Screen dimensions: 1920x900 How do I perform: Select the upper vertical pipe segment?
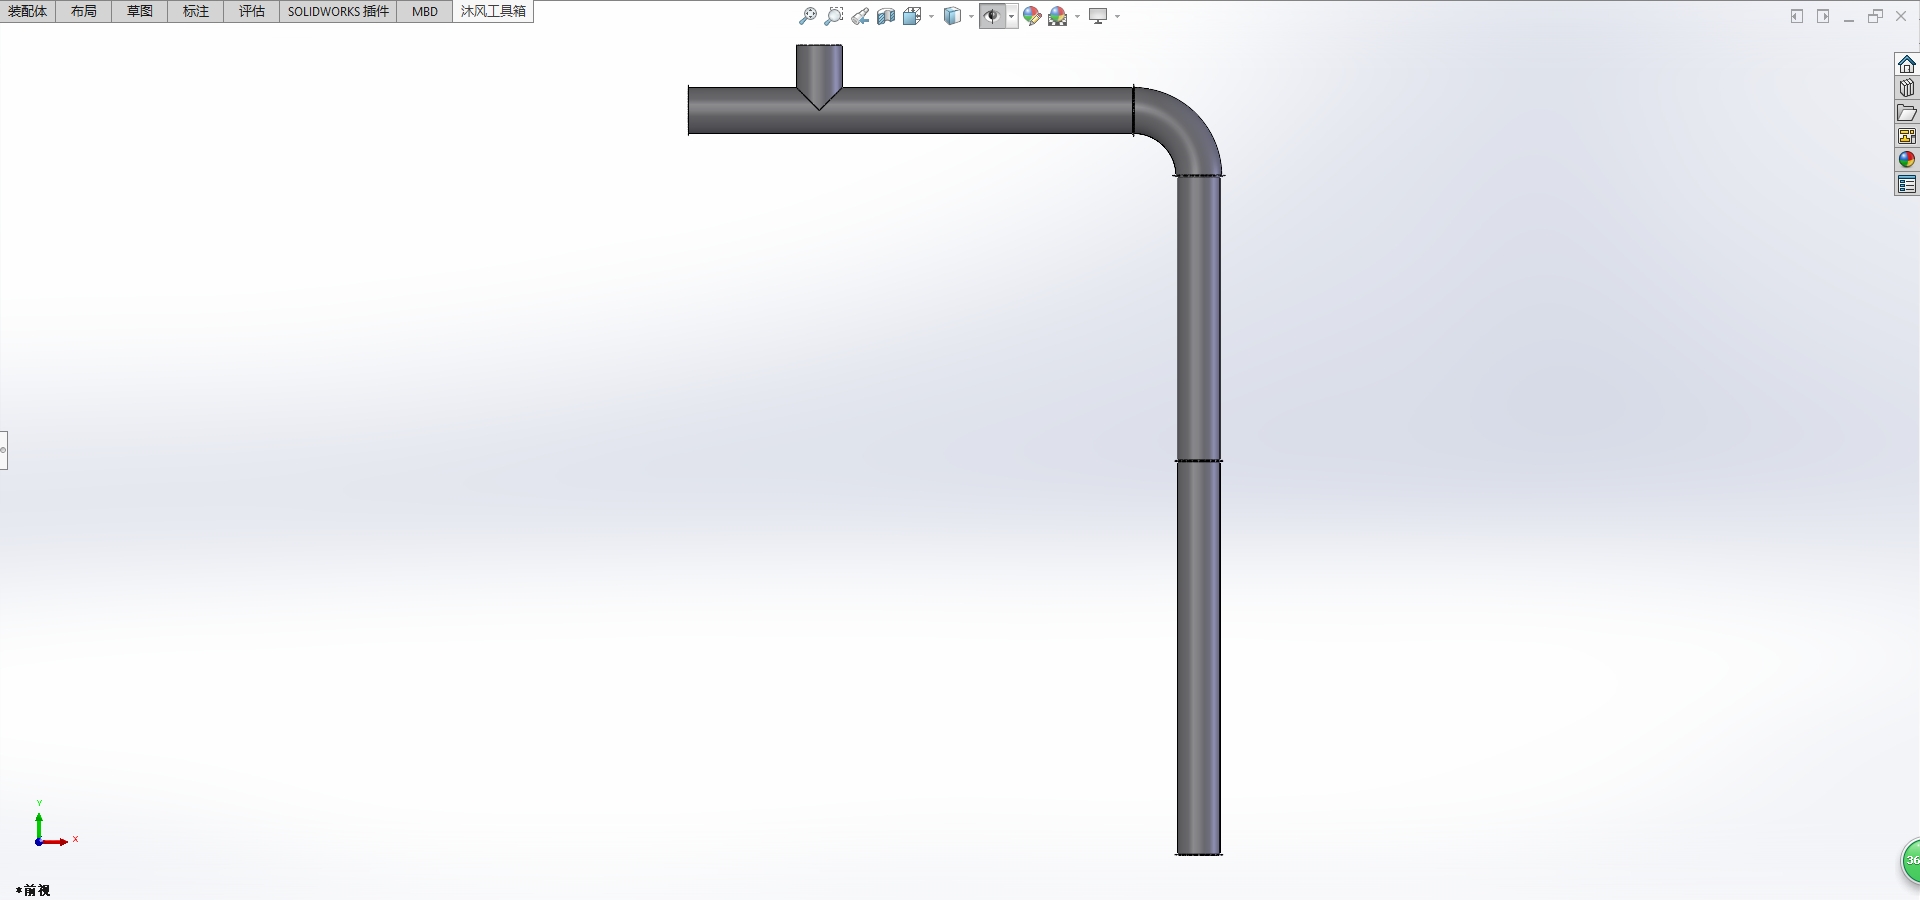pos(1198,318)
